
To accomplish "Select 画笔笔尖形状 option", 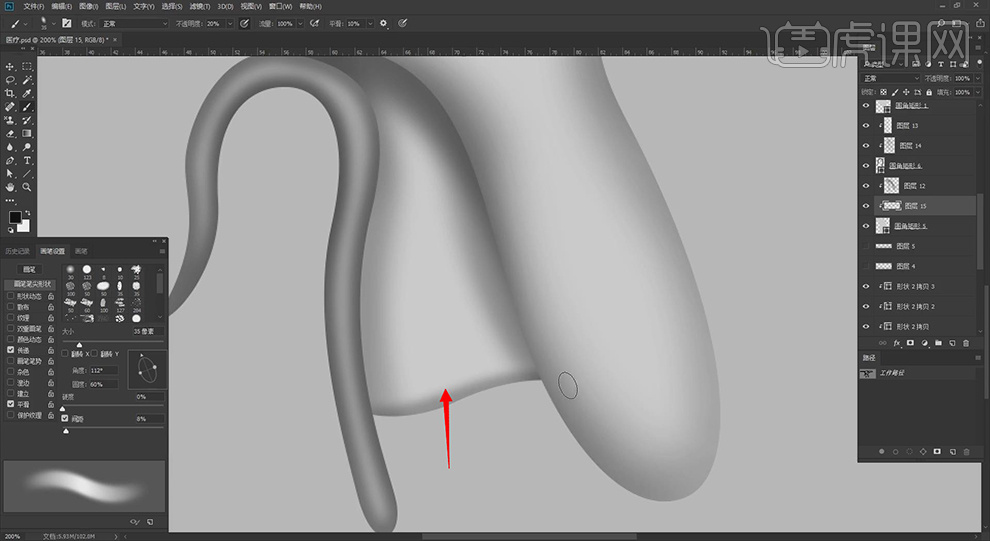I will pyautogui.click(x=30, y=284).
